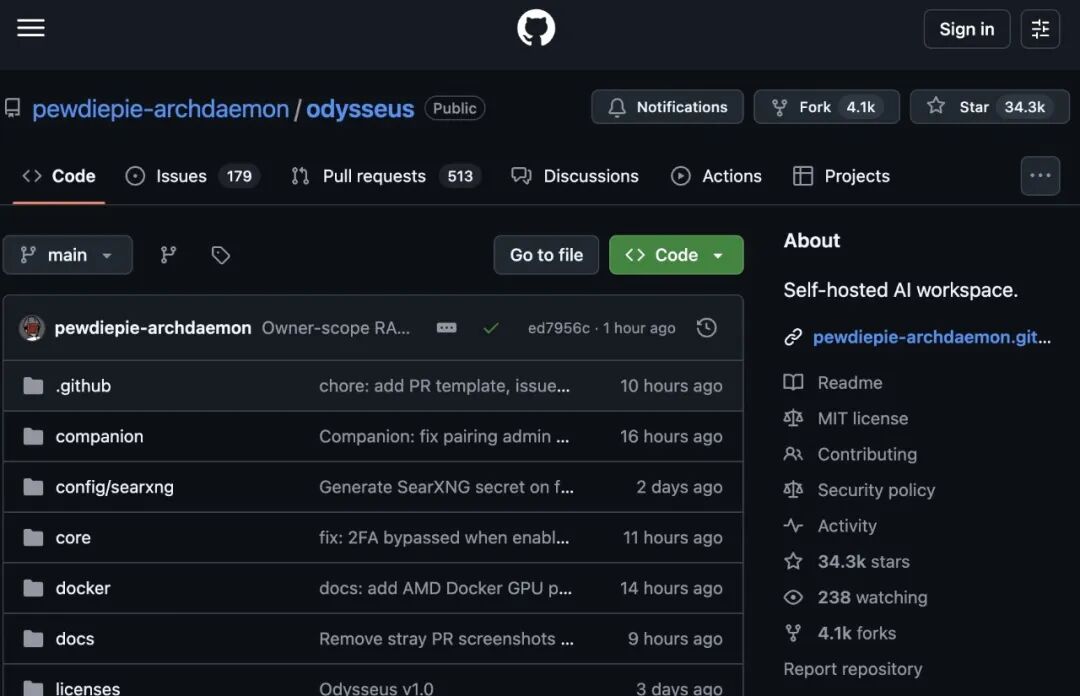
Task: Click folder icon beside config/searxng
Action: tap(33, 487)
